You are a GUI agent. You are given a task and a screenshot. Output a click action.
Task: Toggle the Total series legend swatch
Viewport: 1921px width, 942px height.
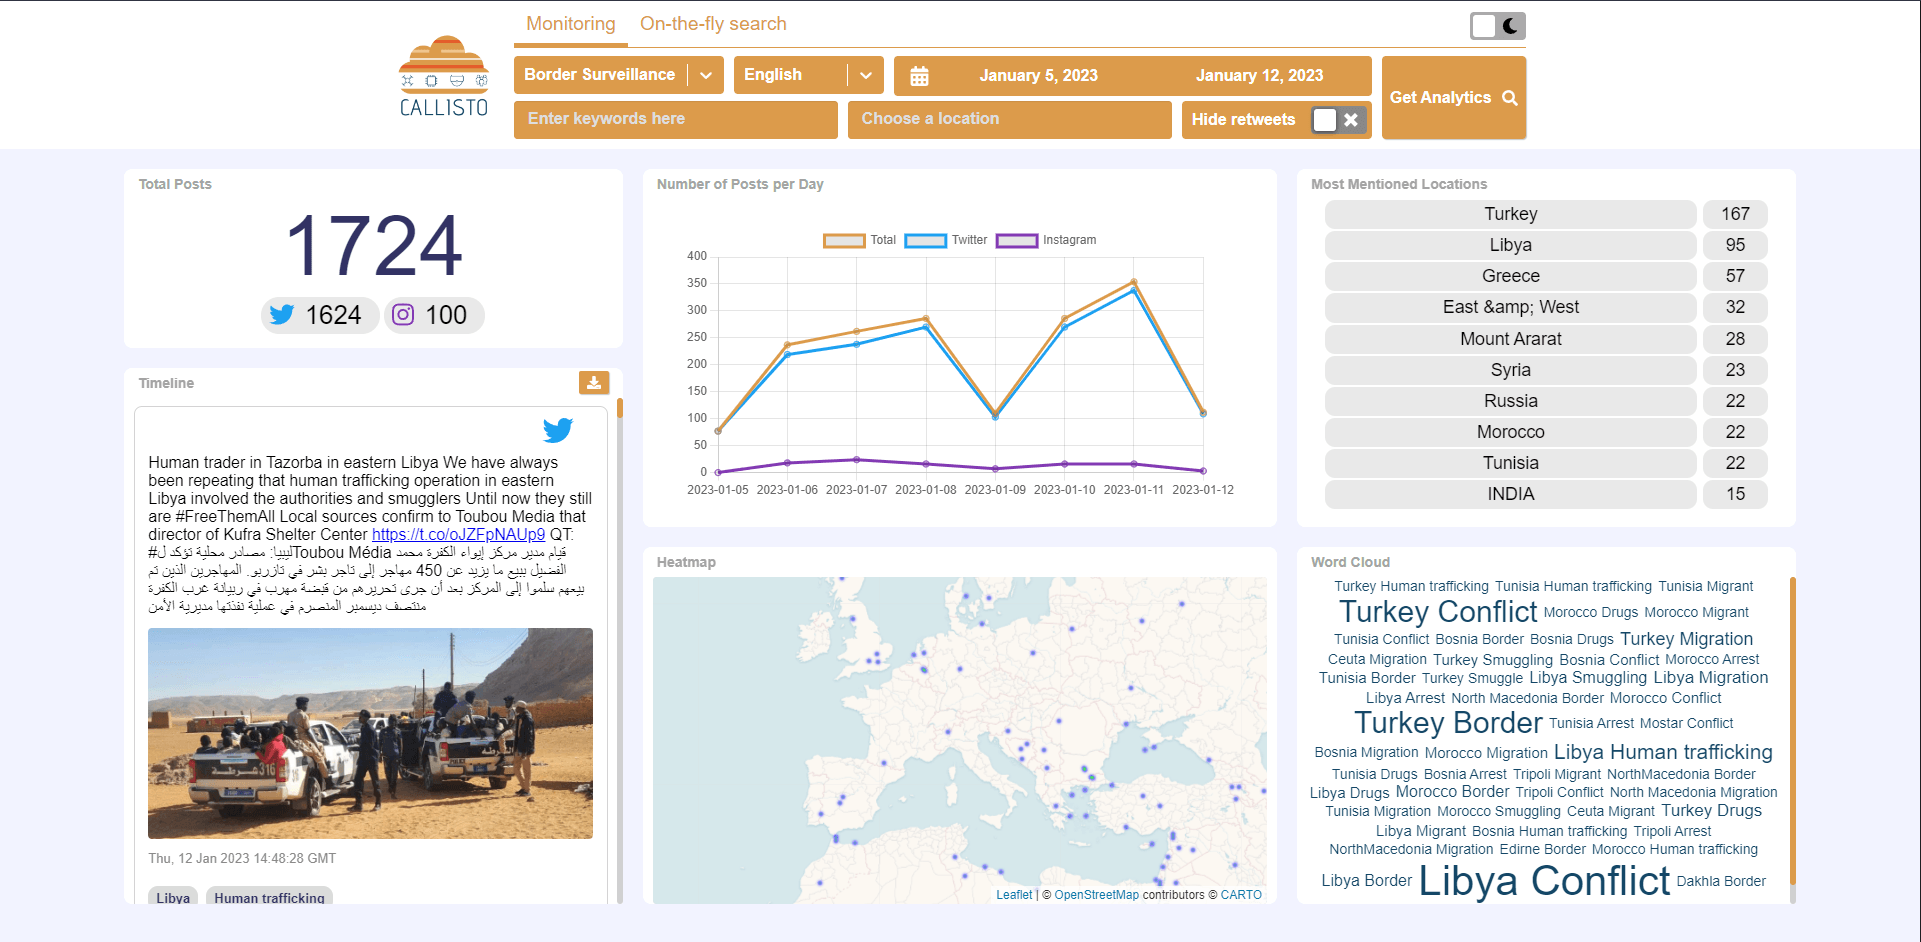(x=844, y=241)
